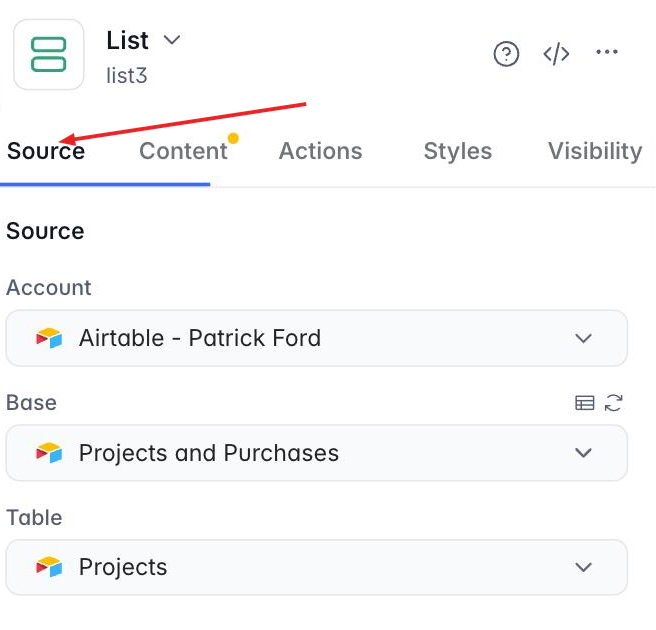Click the Account field label
656x630 pixels.
pyautogui.click(x=49, y=287)
